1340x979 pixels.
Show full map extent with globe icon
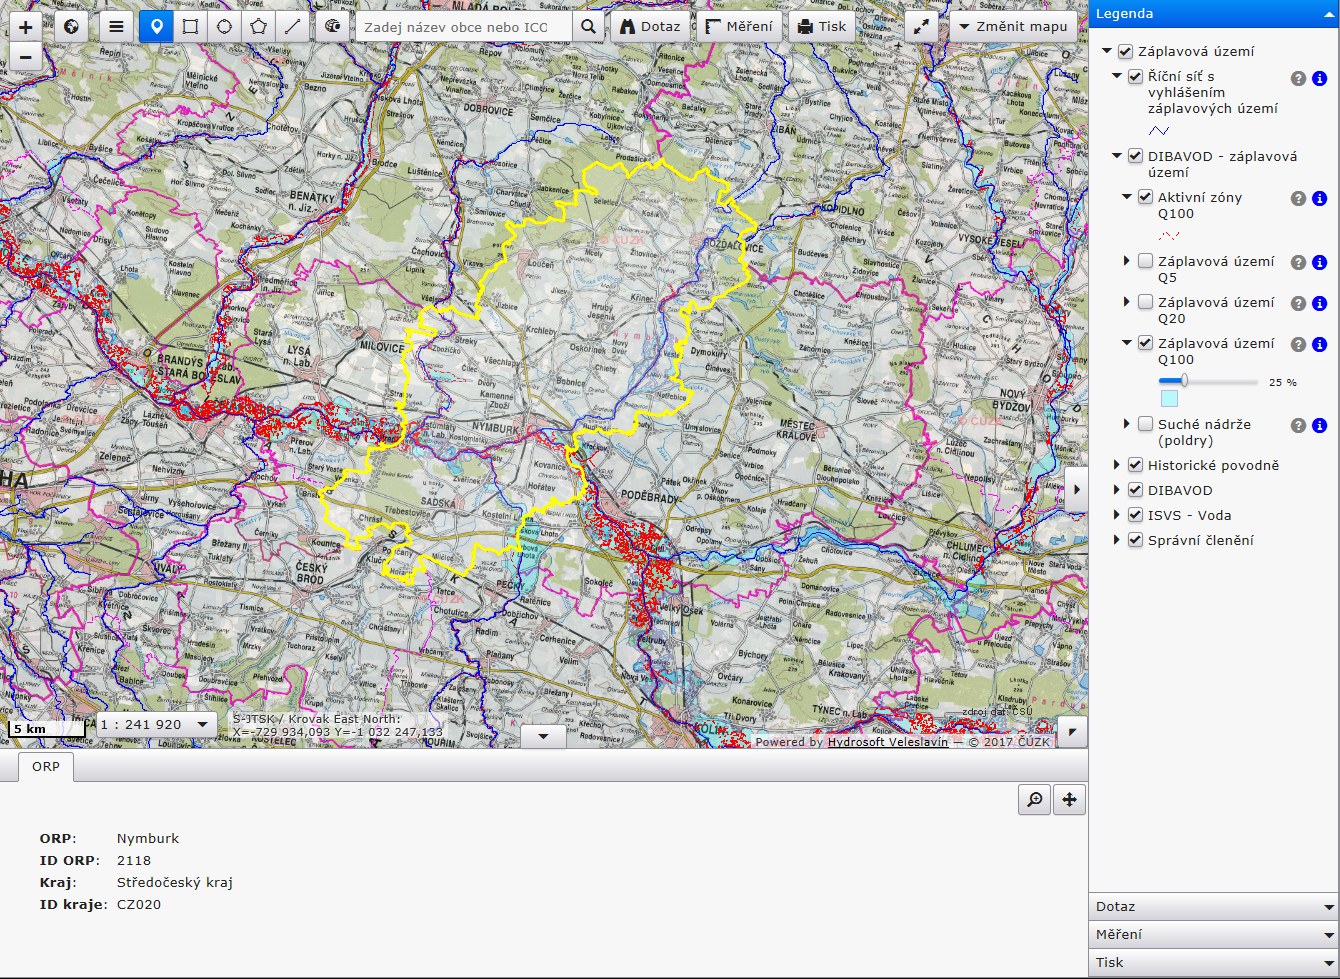[x=71, y=27]
